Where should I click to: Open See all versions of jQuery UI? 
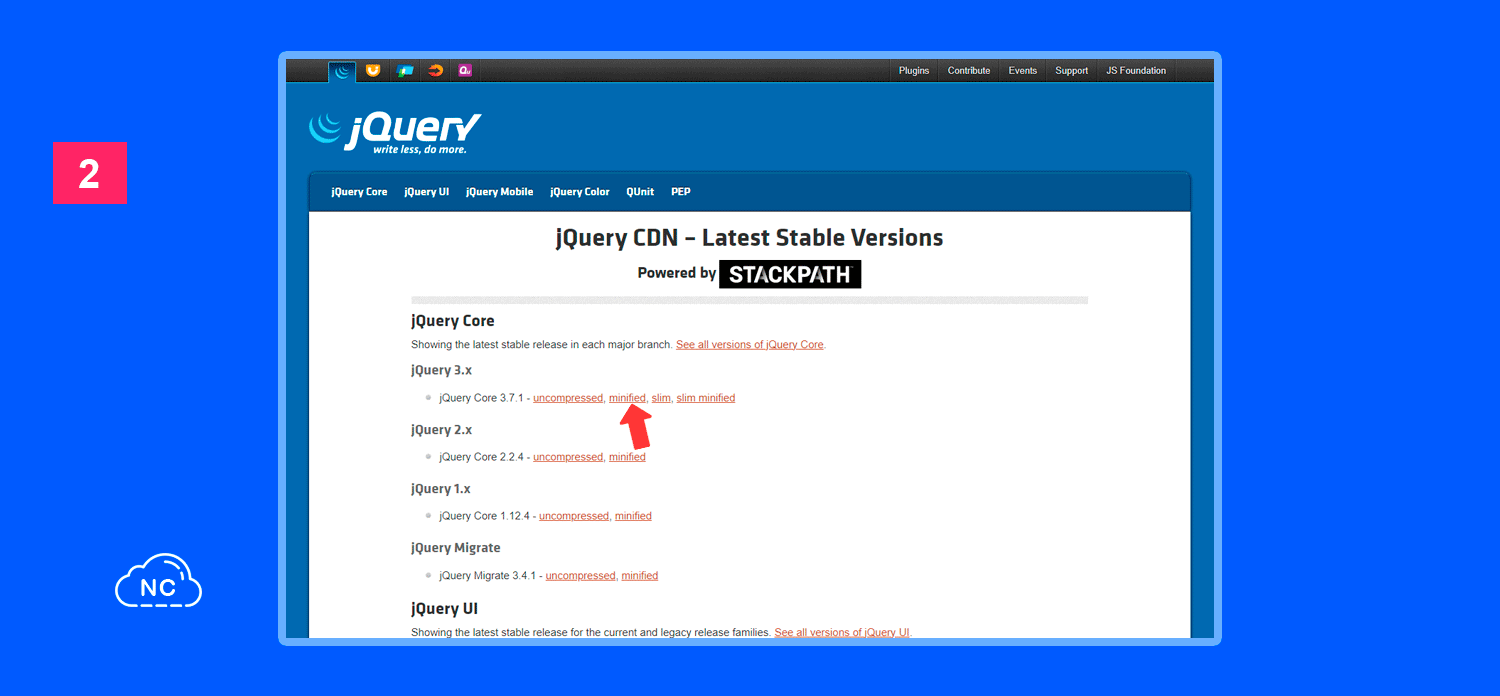pyautogui.click(x=842, y=633)
